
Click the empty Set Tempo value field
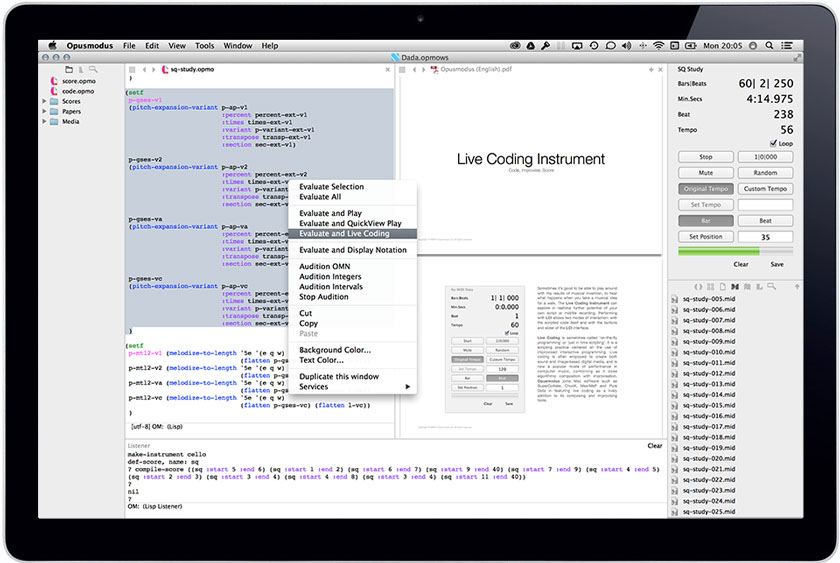tap(765, 205)
